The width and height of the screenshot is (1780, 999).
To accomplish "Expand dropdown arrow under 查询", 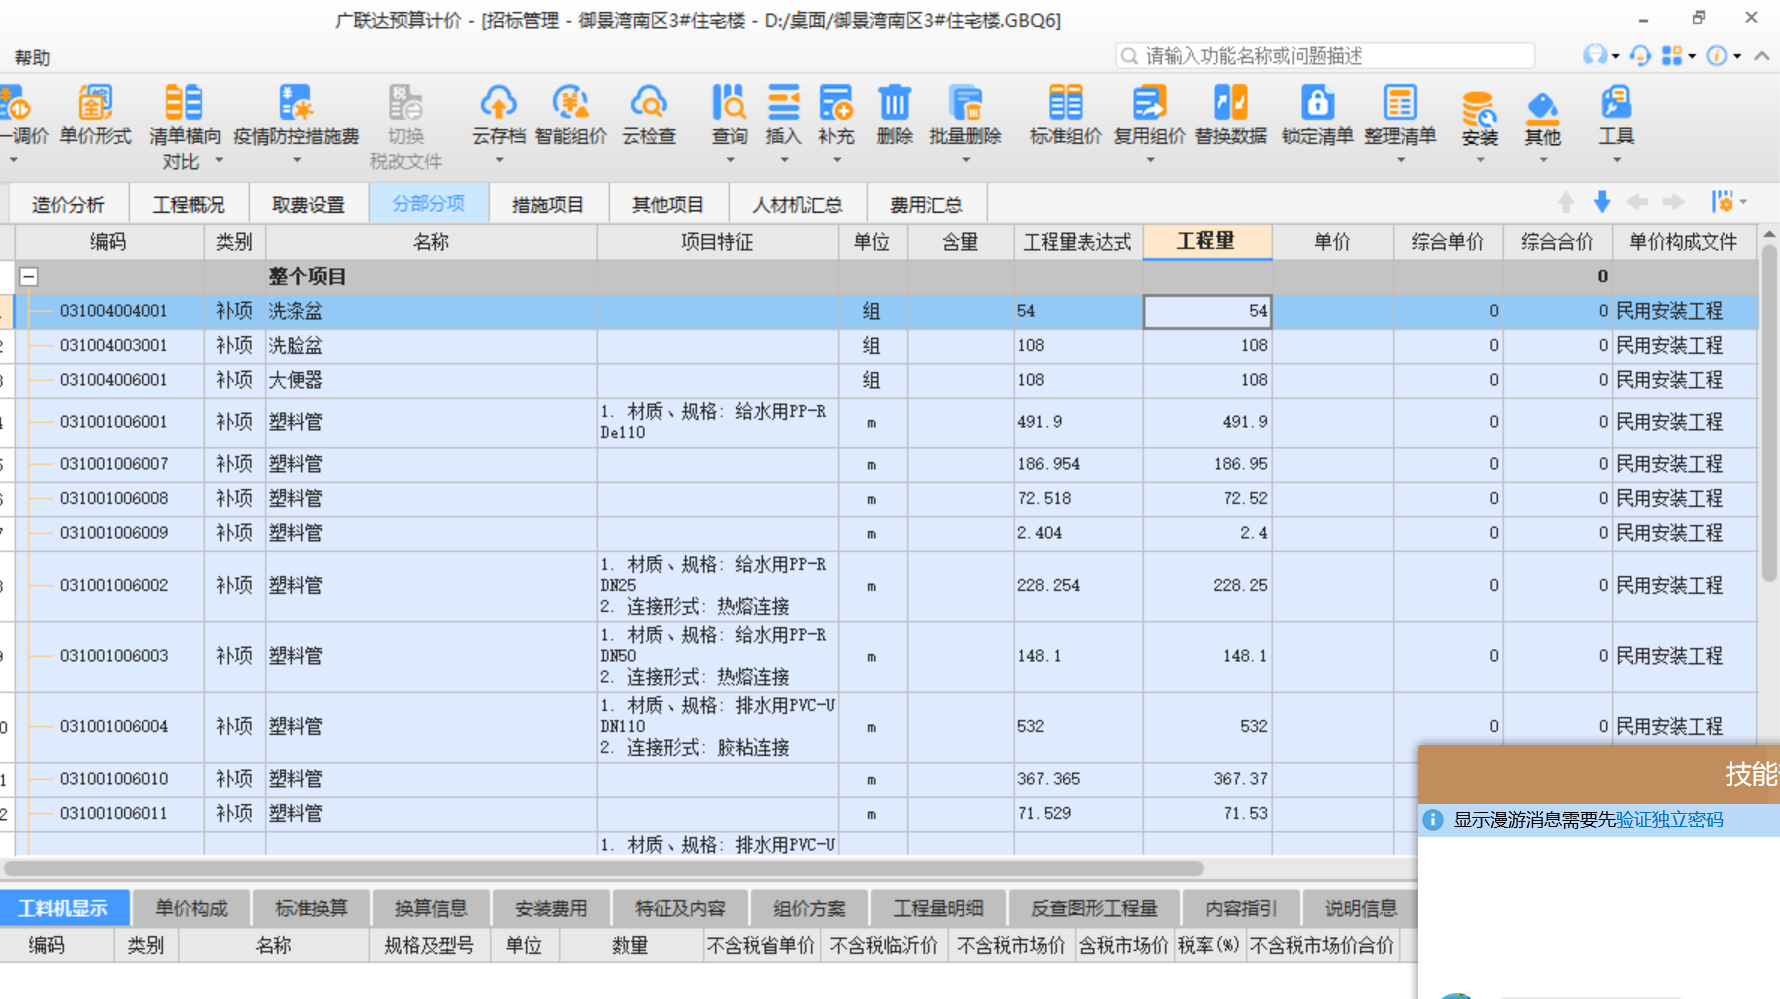I will click(730, 160).
